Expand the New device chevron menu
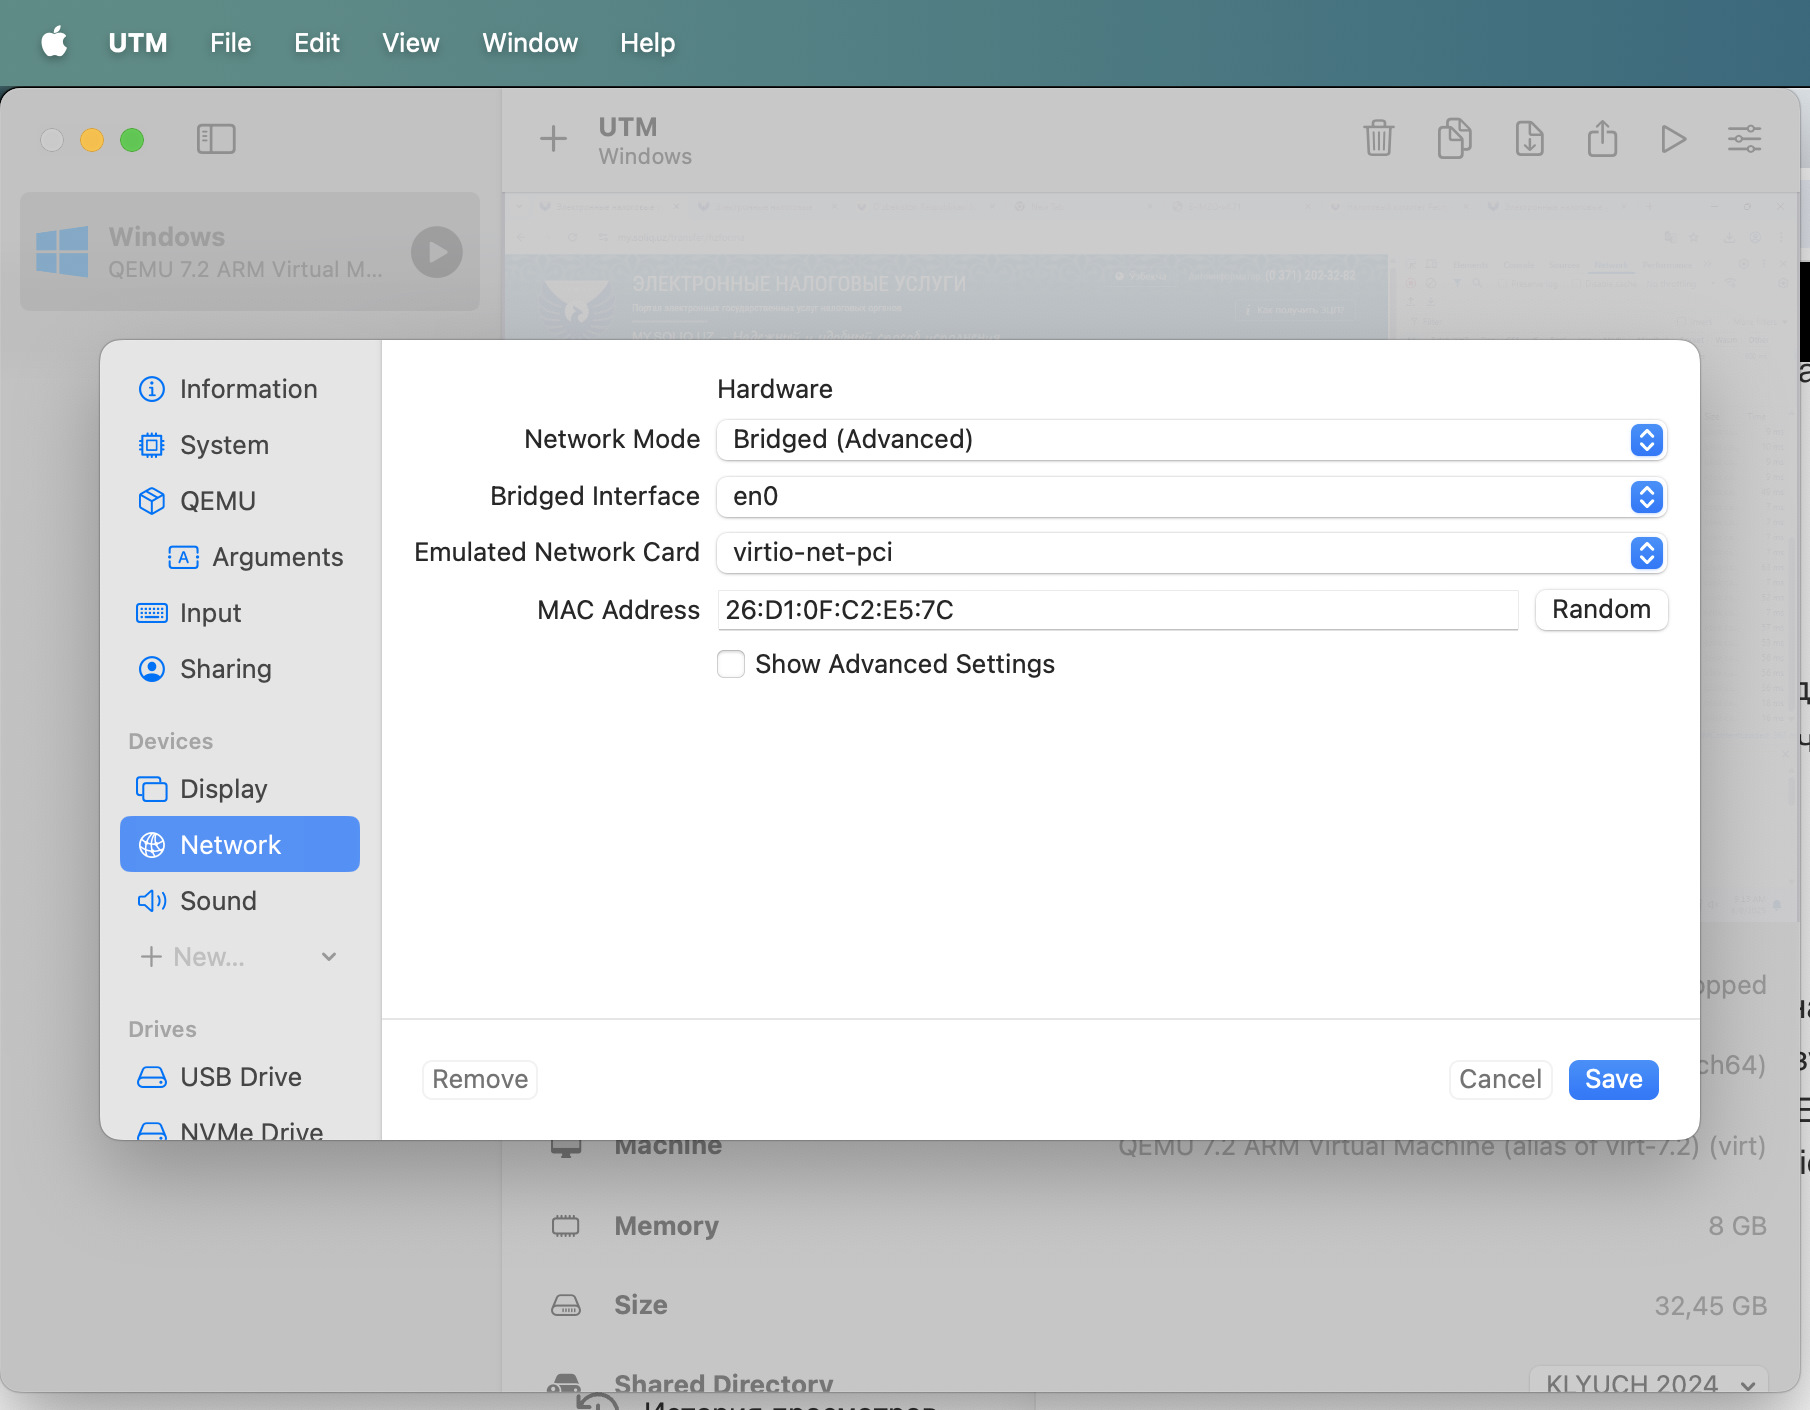 (329, 957)
